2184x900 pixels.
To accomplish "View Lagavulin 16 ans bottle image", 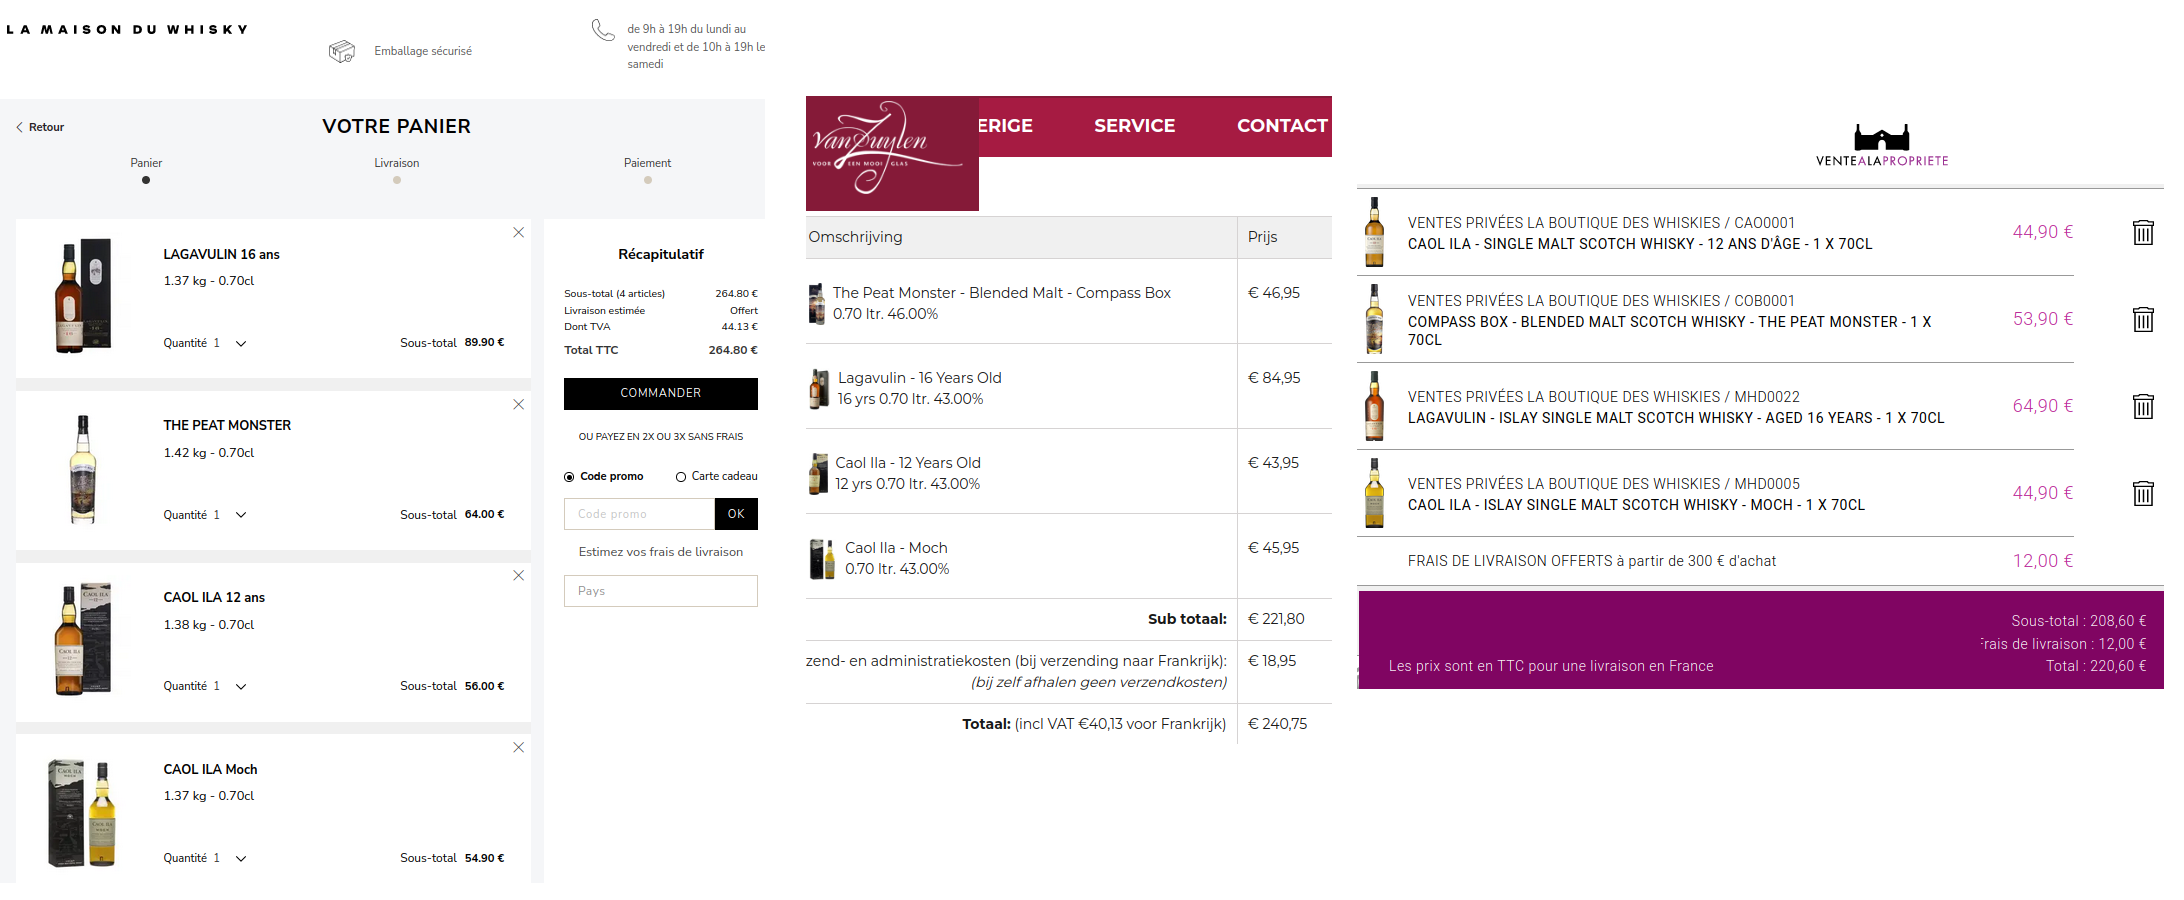I will point(83,296).
